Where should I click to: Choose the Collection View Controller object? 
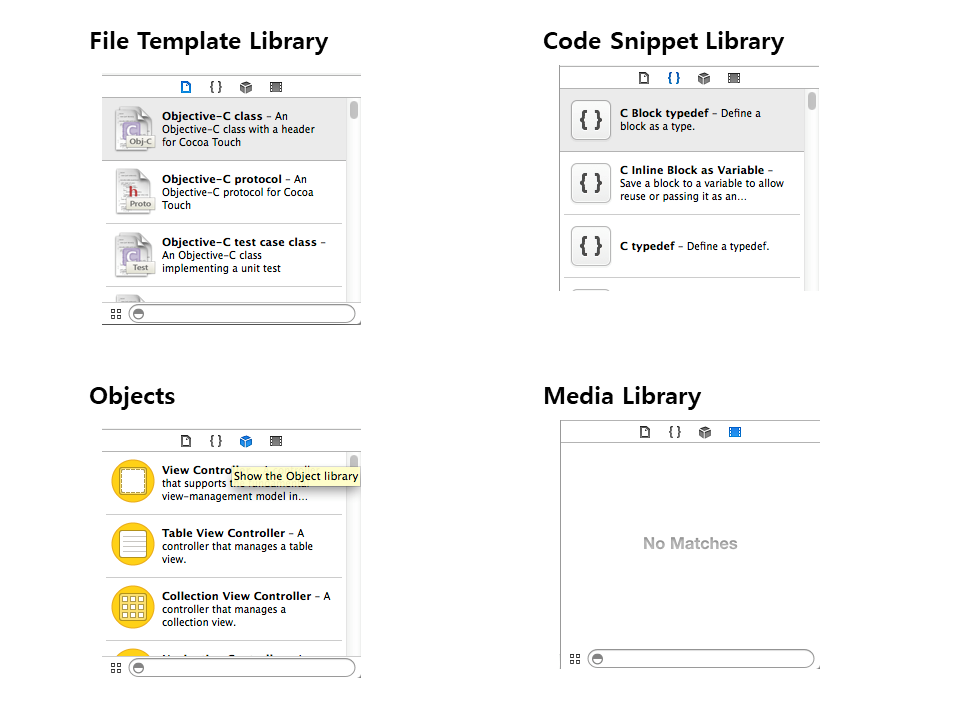(x=224, y=609)
